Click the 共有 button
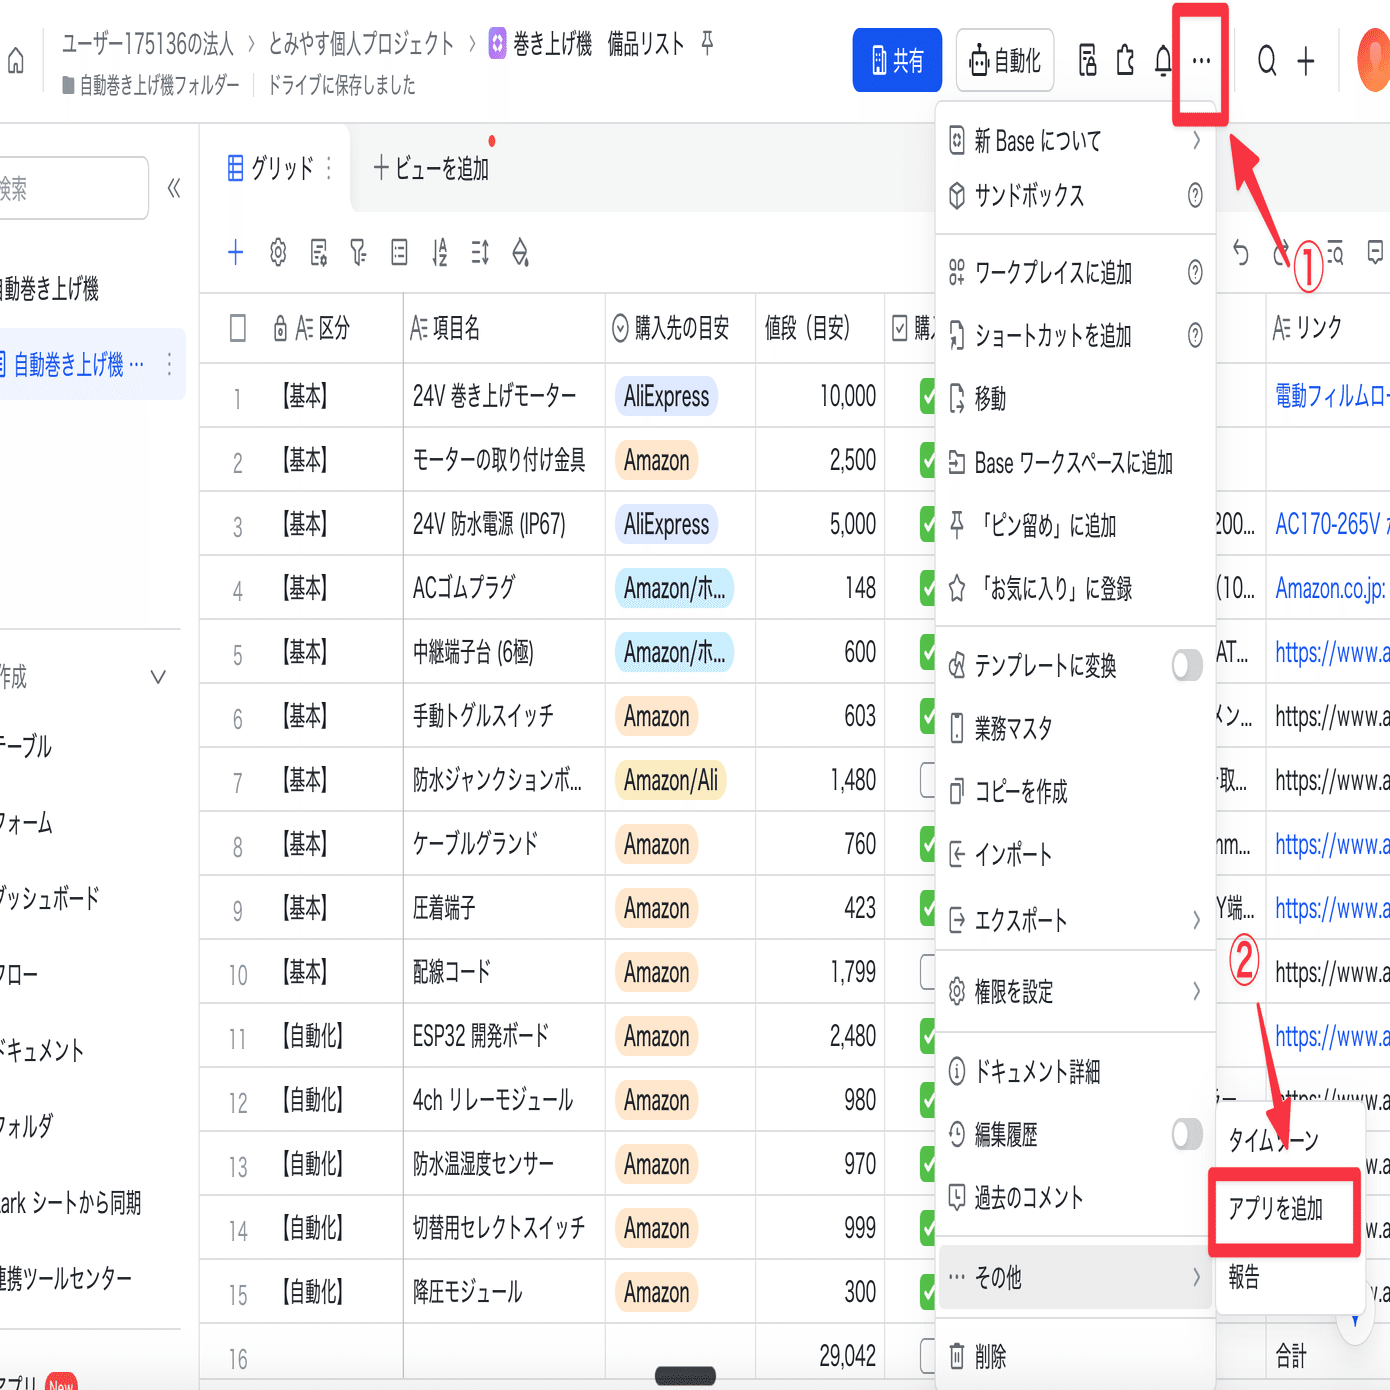The image size is (1390, 1390). click(x=897, y=60)
